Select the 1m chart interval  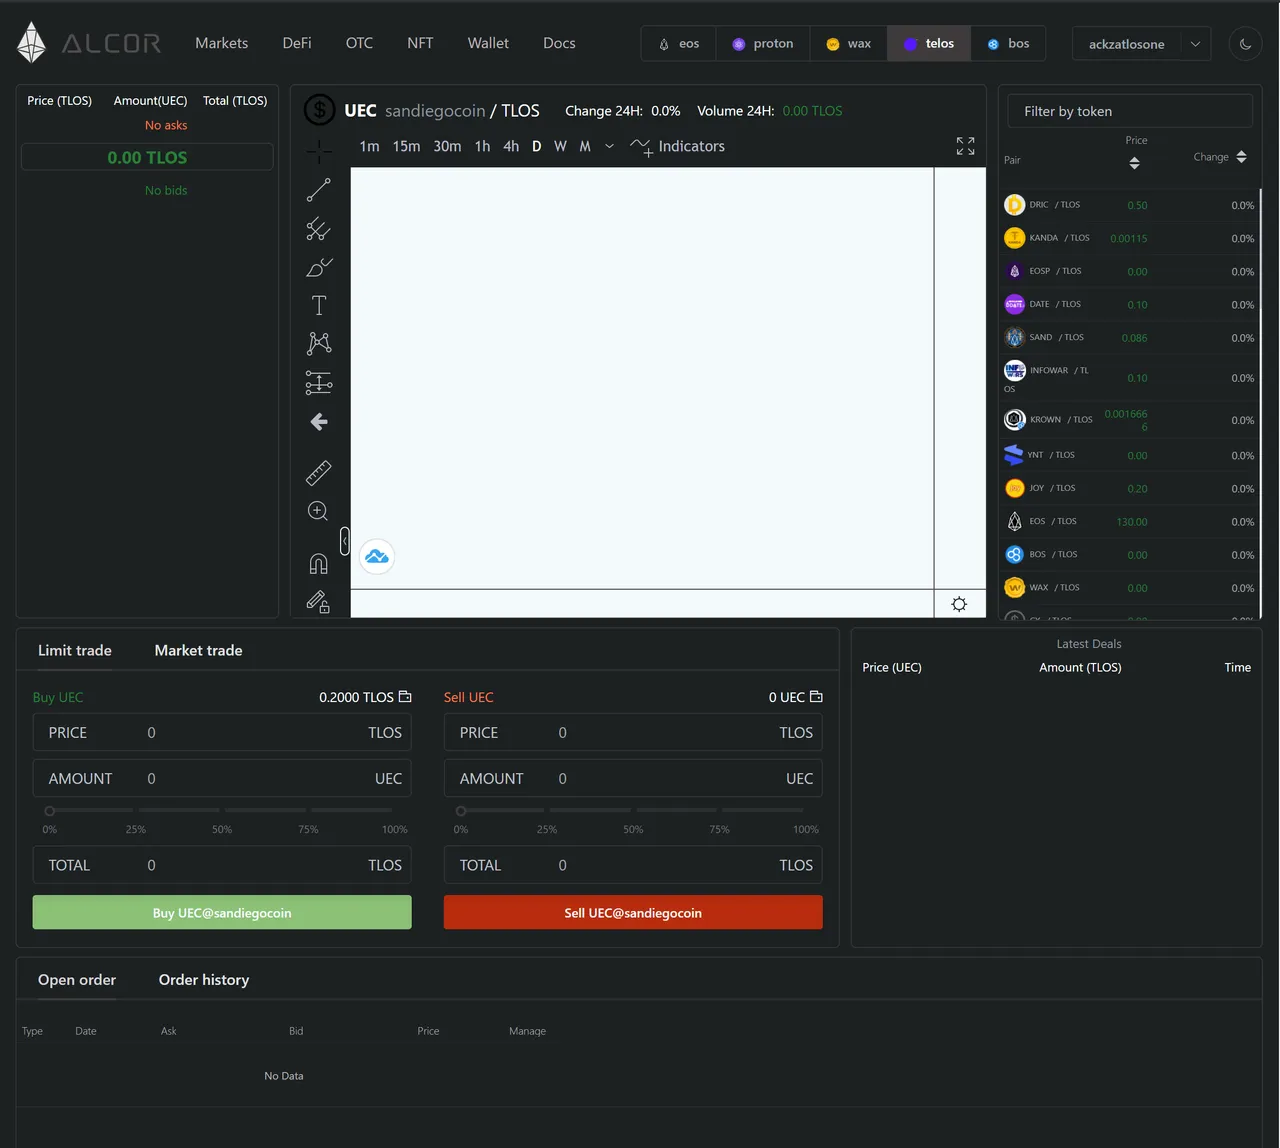click(369, 146)
